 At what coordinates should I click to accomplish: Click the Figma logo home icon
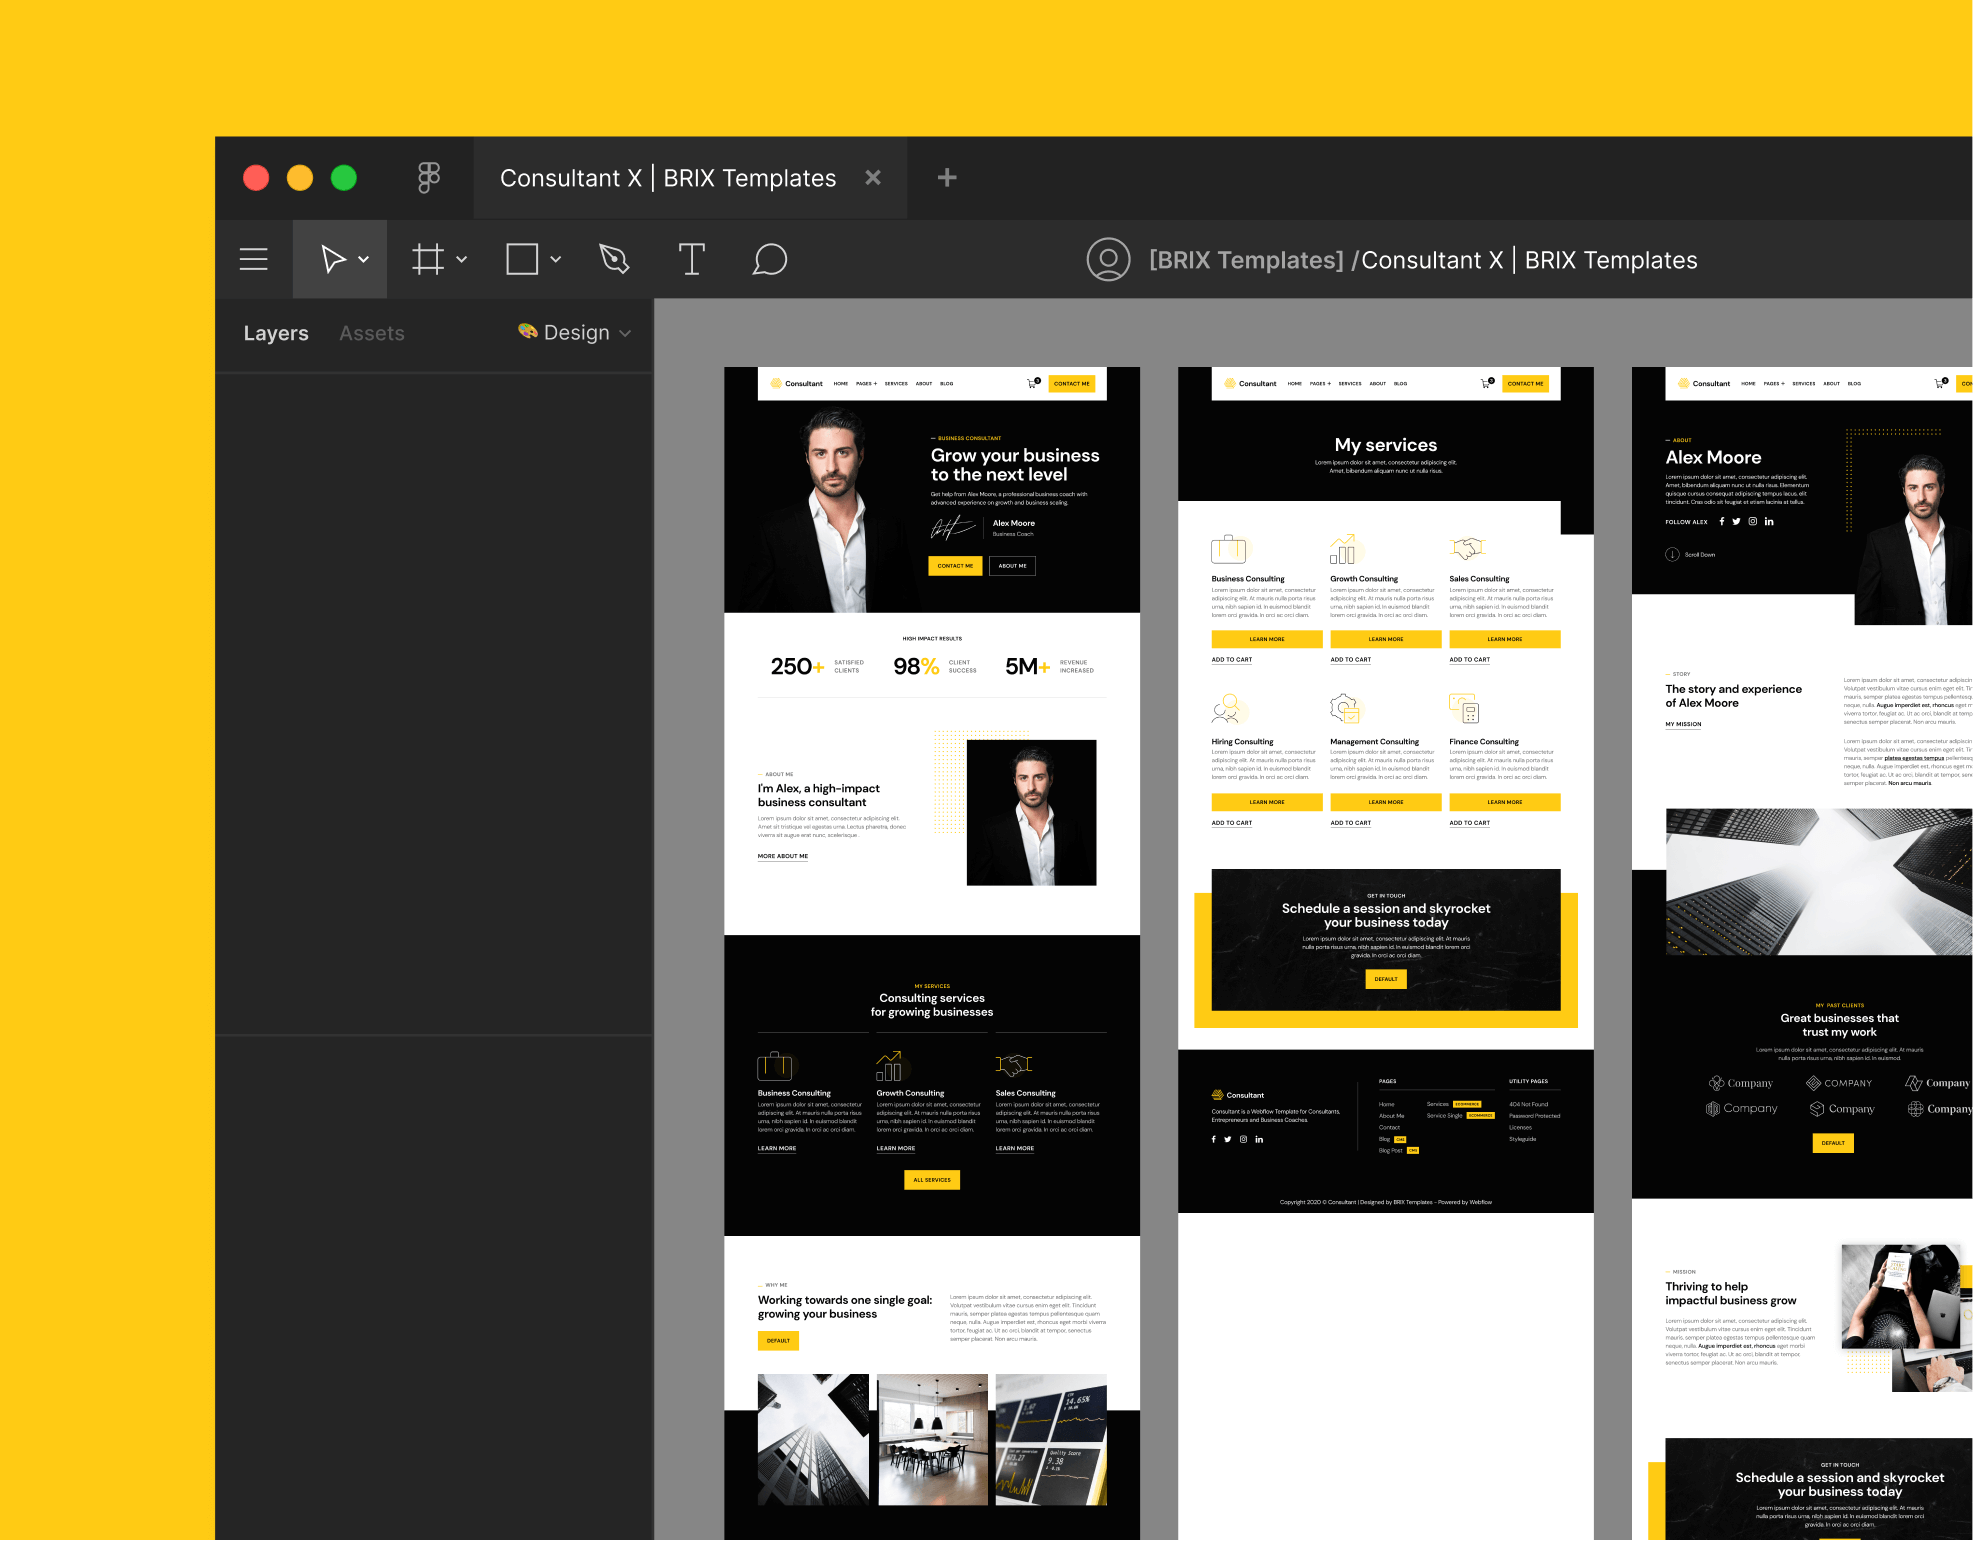click(428, 178)
